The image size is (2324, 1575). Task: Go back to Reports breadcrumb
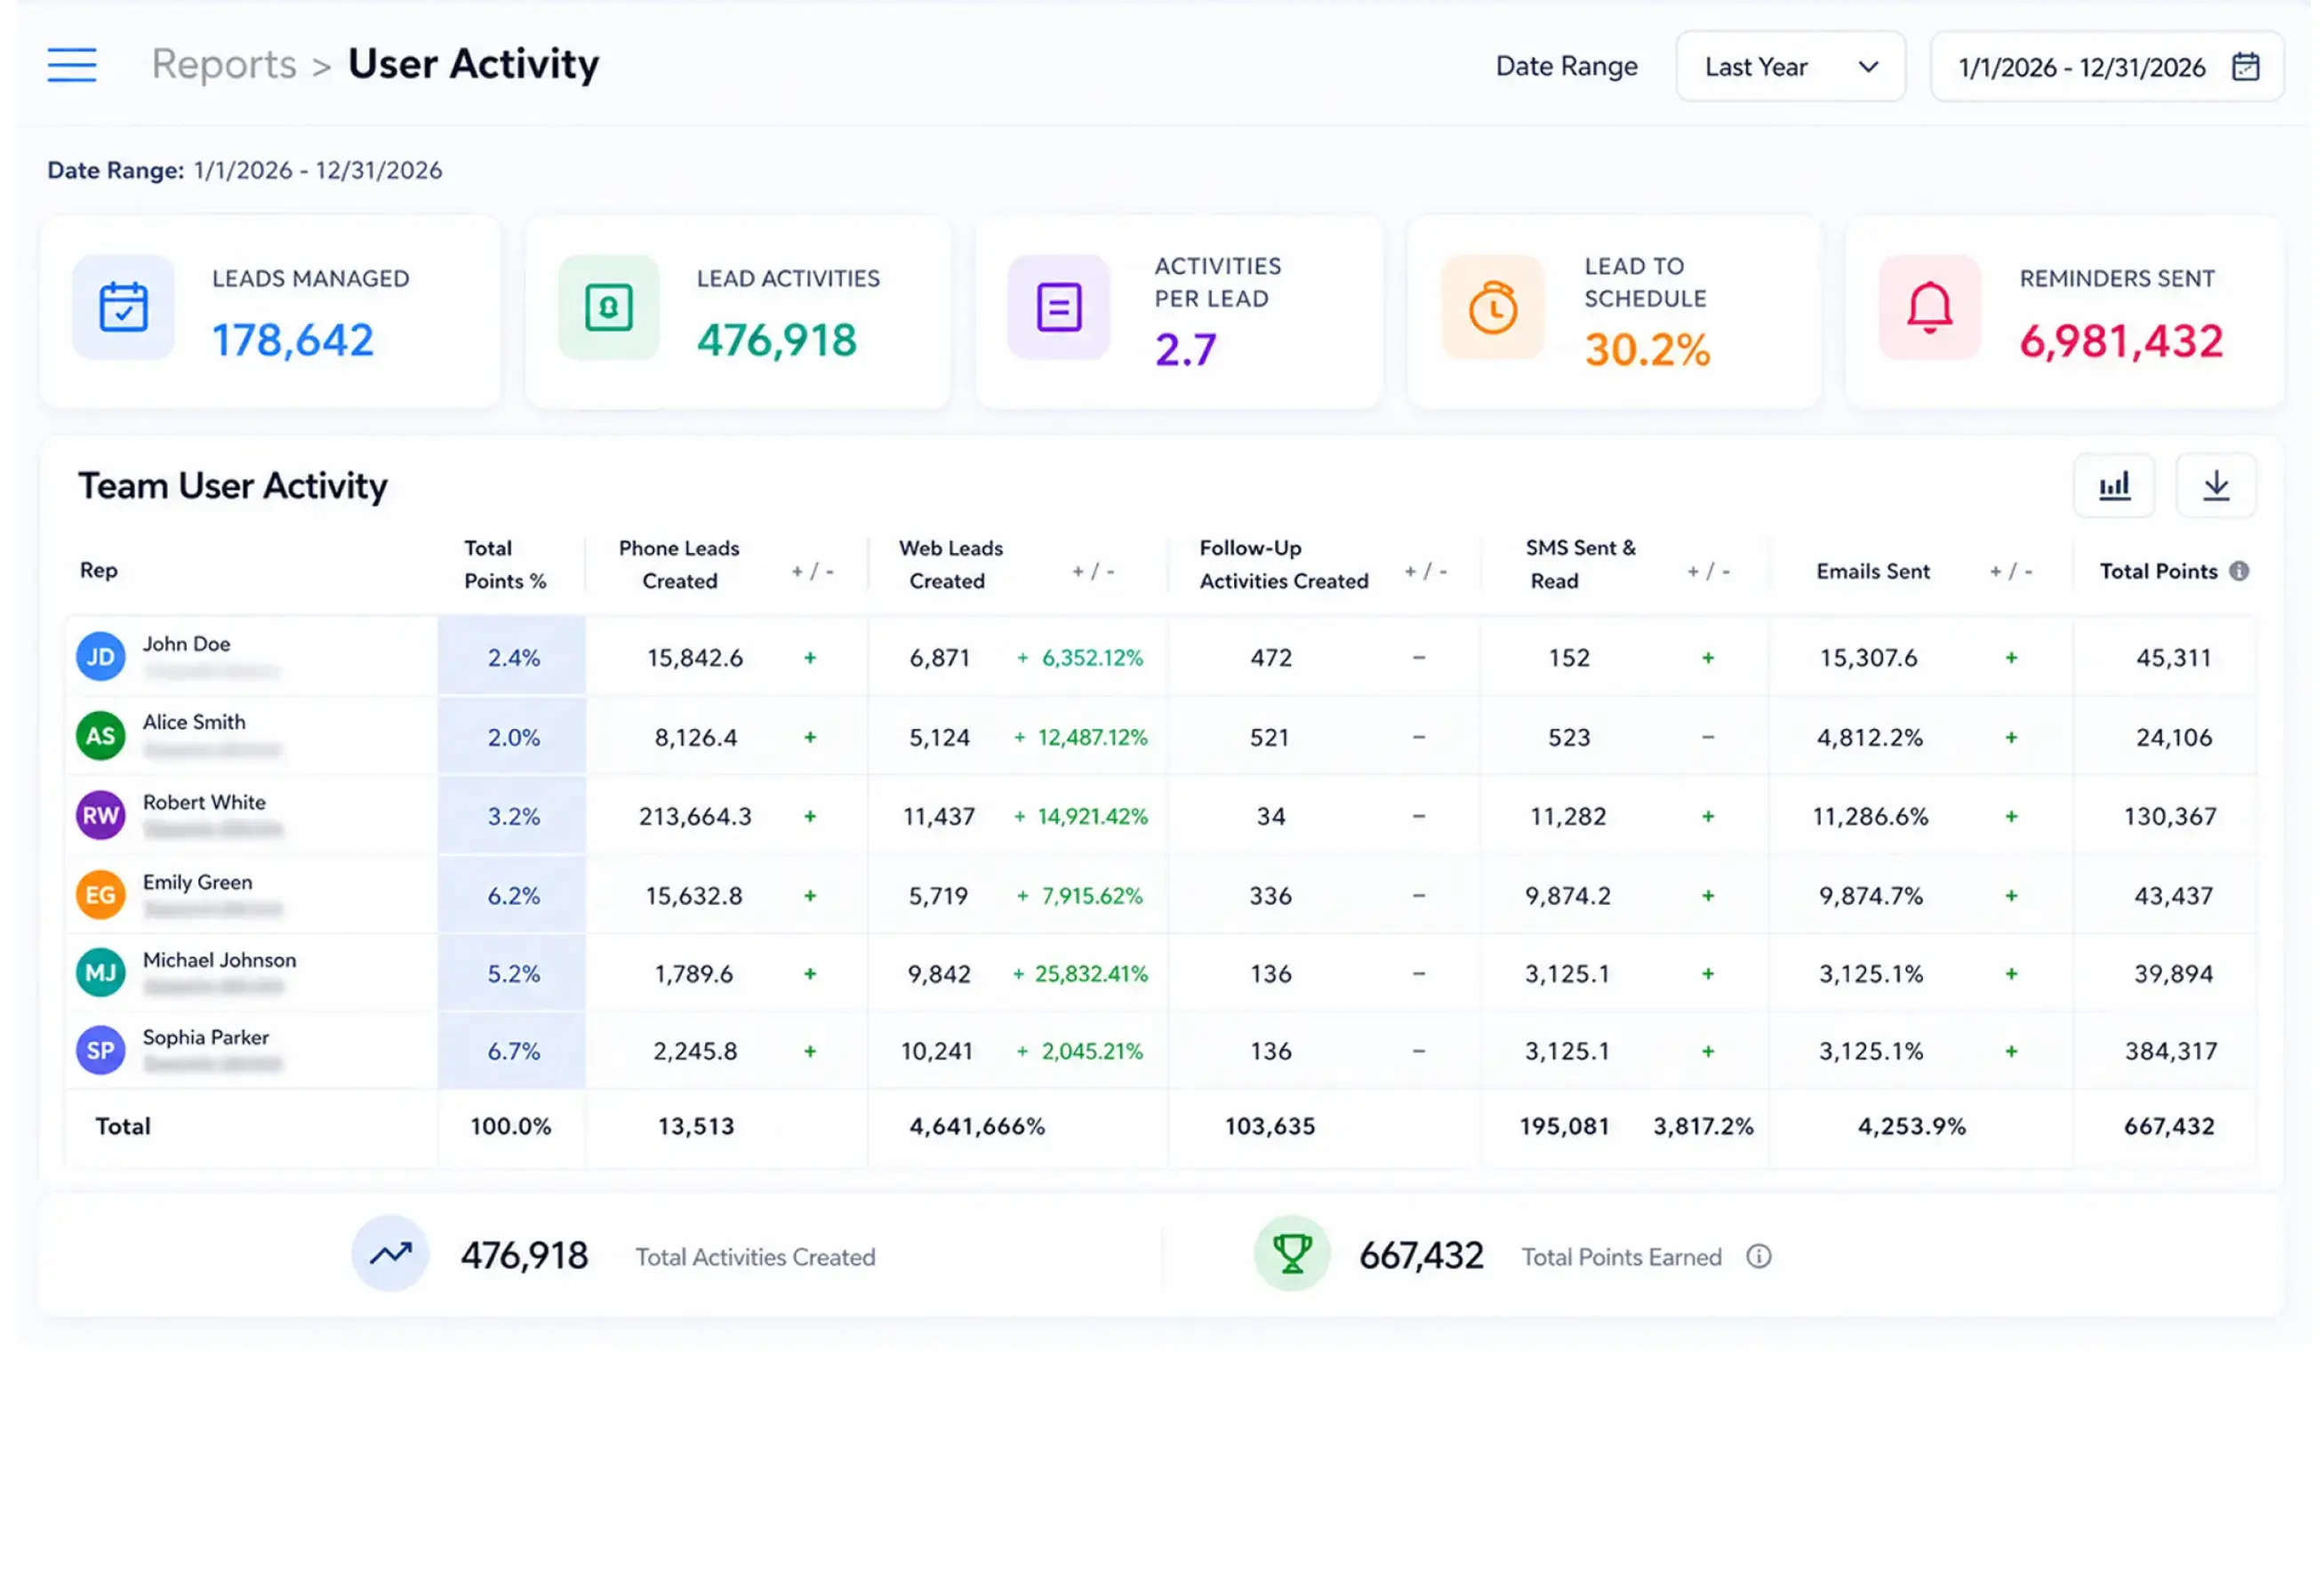(224, 65)
